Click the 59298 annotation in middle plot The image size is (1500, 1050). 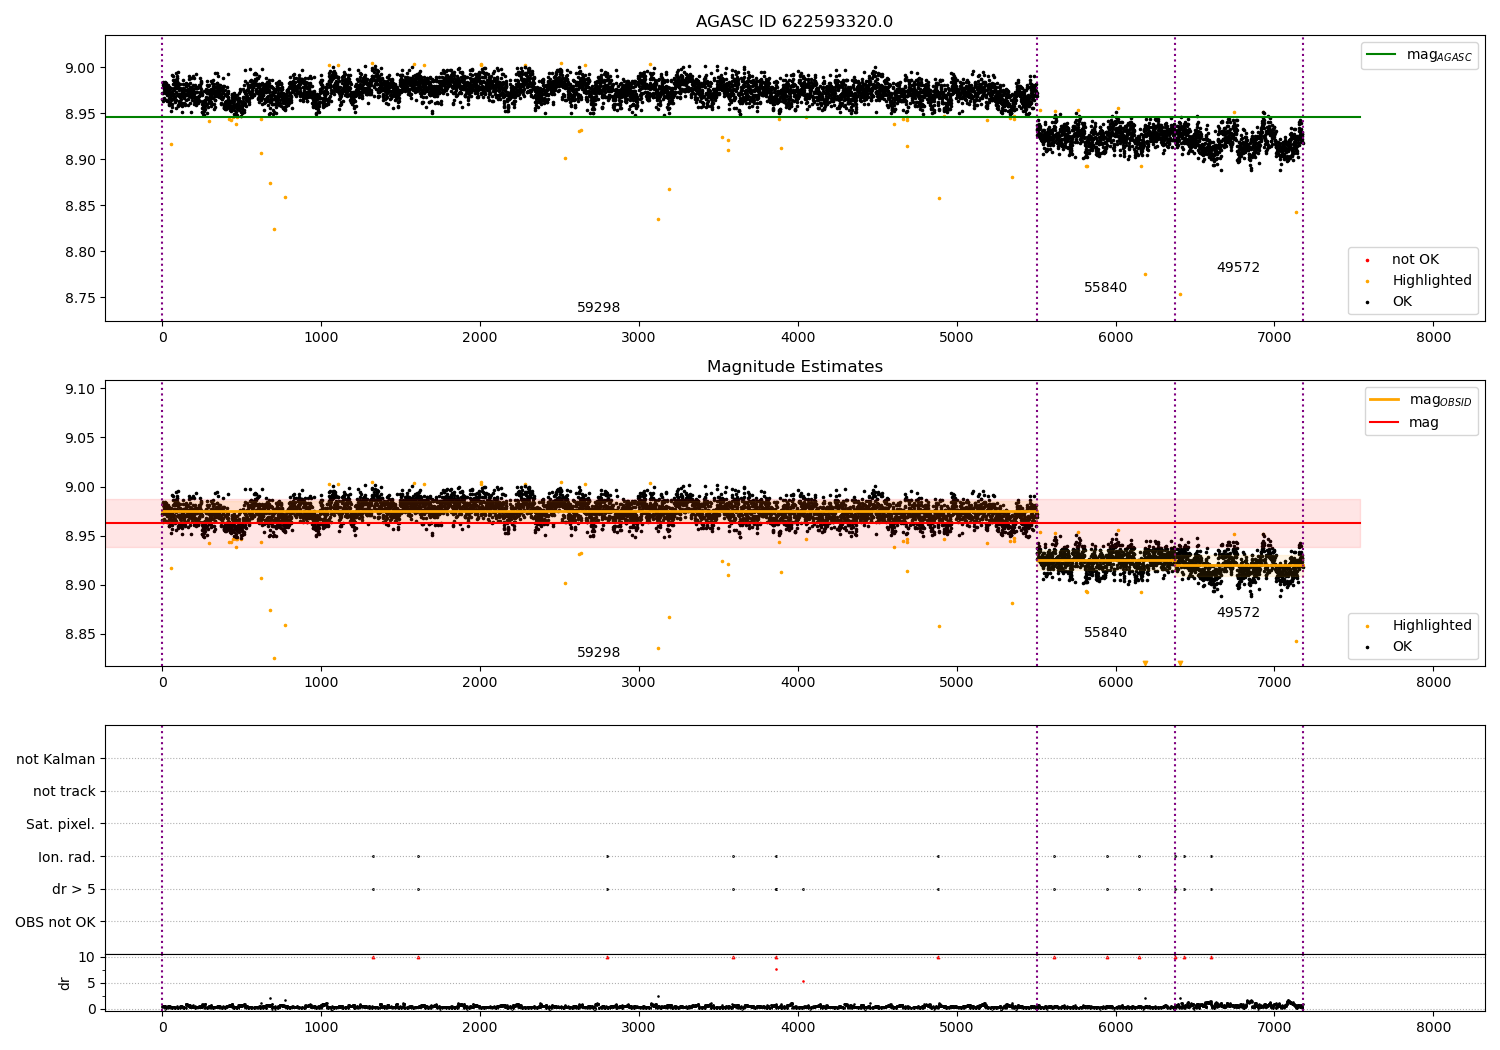point(598,653)
